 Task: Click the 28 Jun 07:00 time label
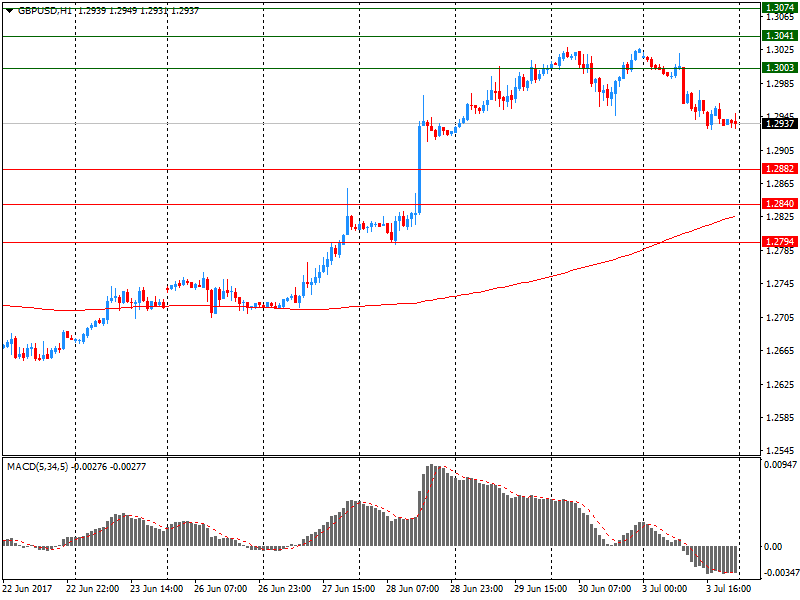(x=412, y=589)
